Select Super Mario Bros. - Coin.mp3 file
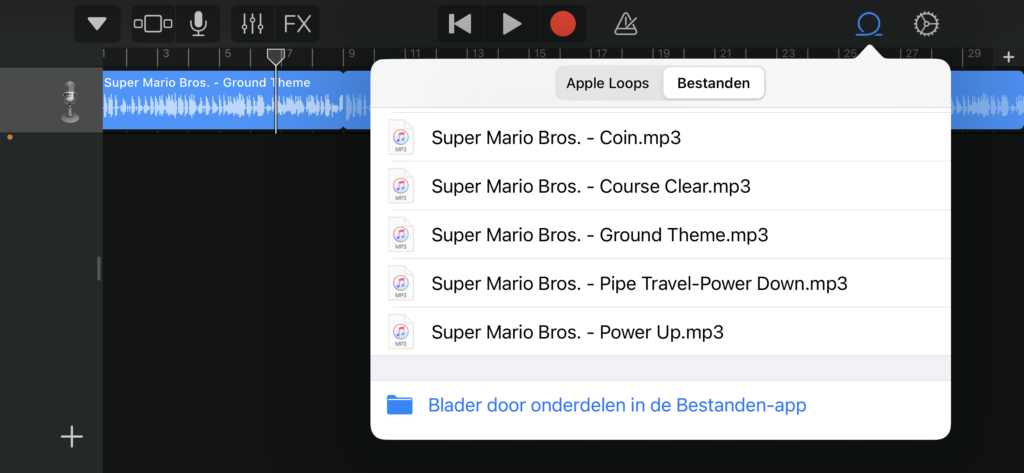The width and height of the screenshot is (1024, 473). click(556, 137)
